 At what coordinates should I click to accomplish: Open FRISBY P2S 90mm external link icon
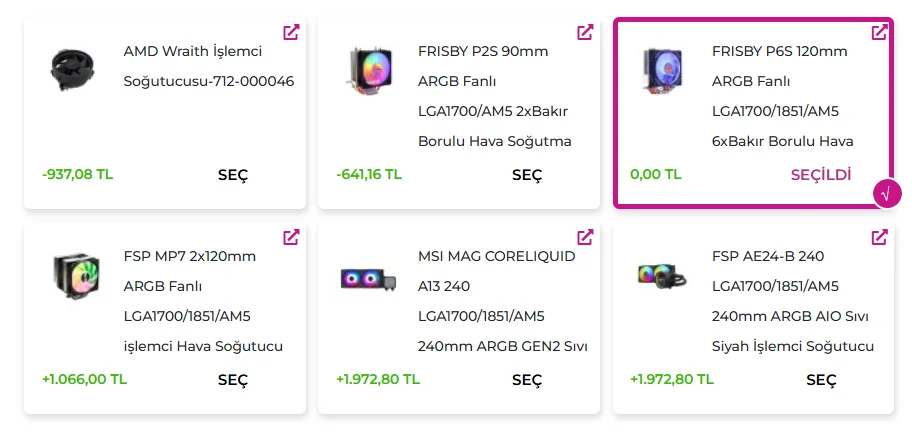tap(585, 32)
